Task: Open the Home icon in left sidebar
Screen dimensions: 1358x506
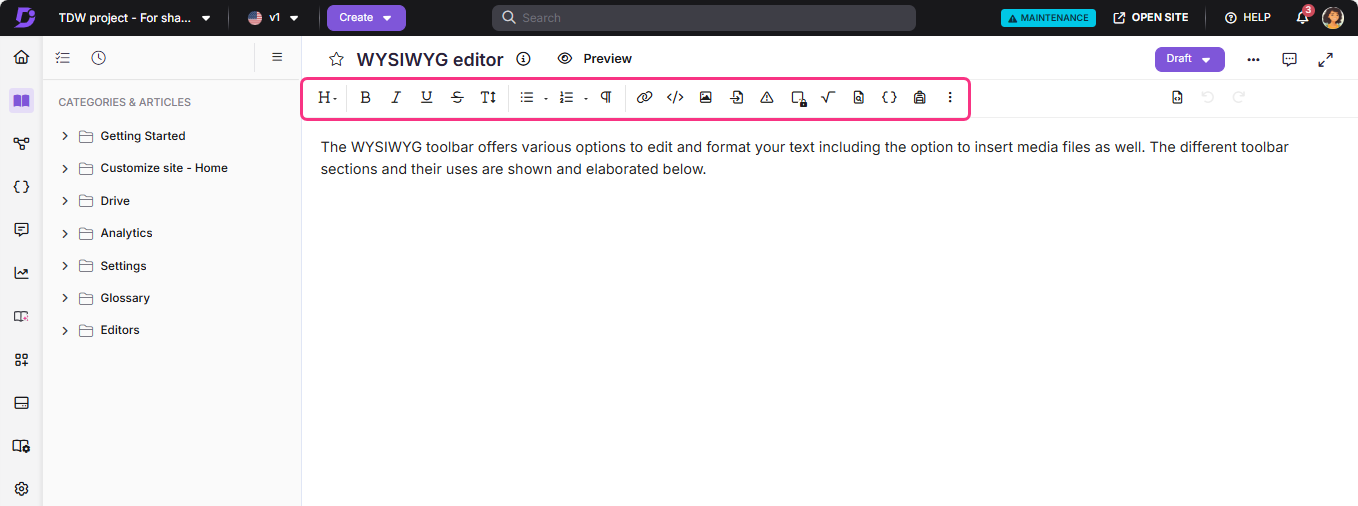Action: [x=21, y=57]
